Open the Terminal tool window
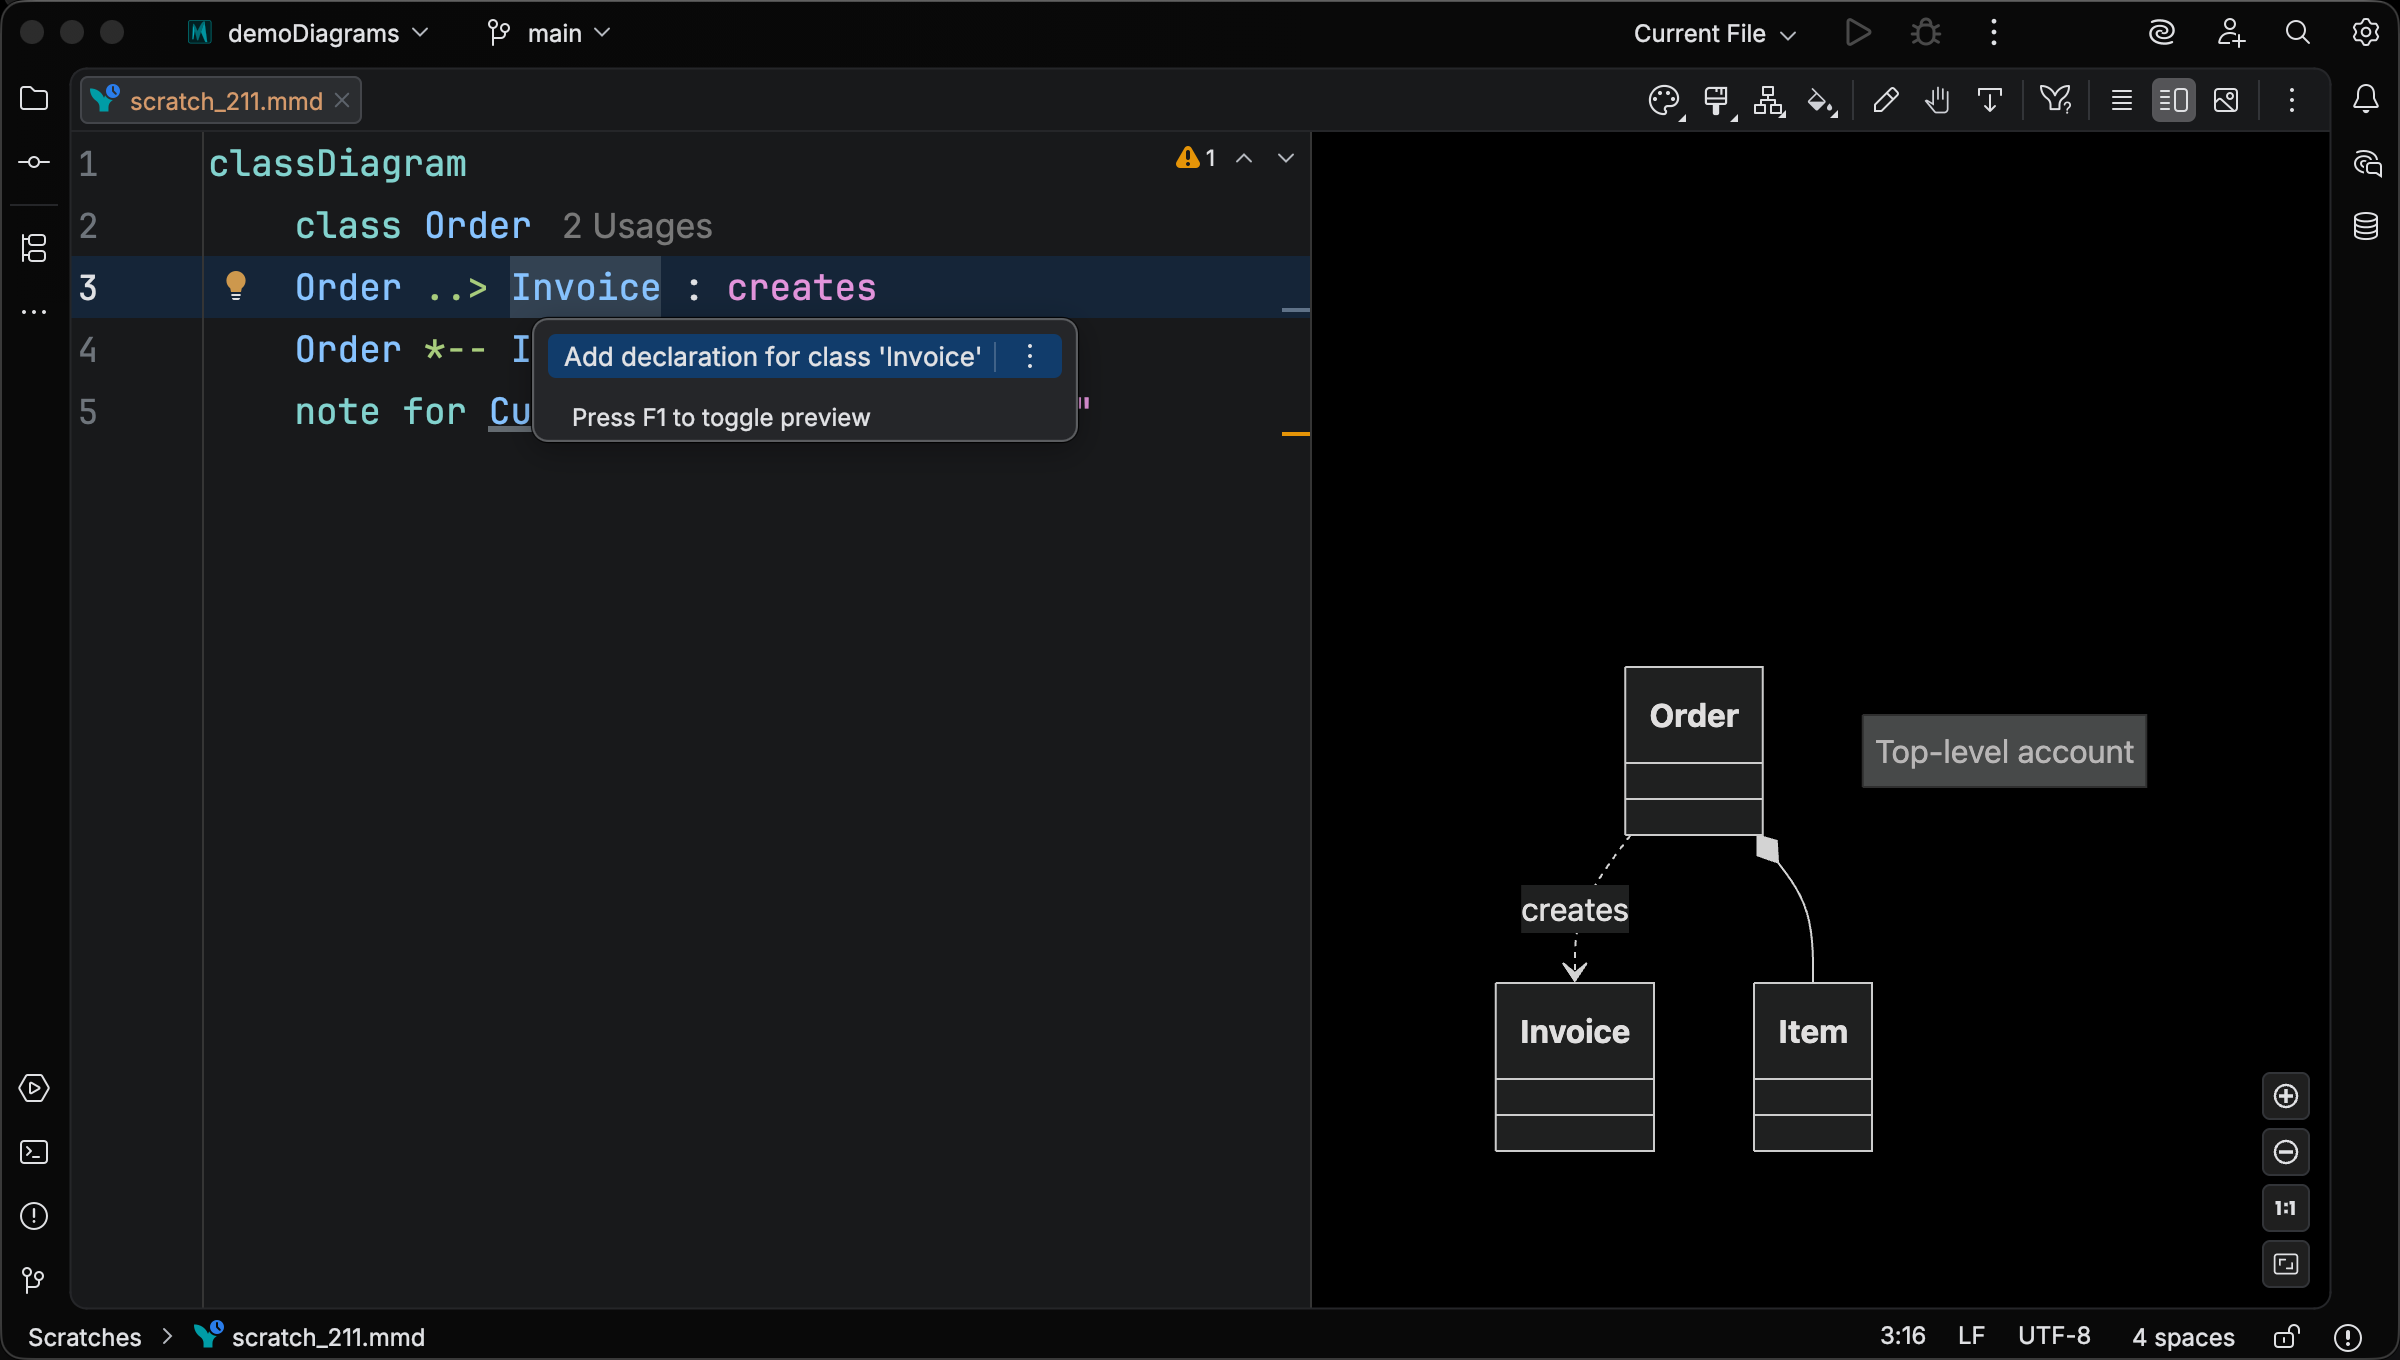Screen dimensions: 2400x1360 (x=34, y=1152)
